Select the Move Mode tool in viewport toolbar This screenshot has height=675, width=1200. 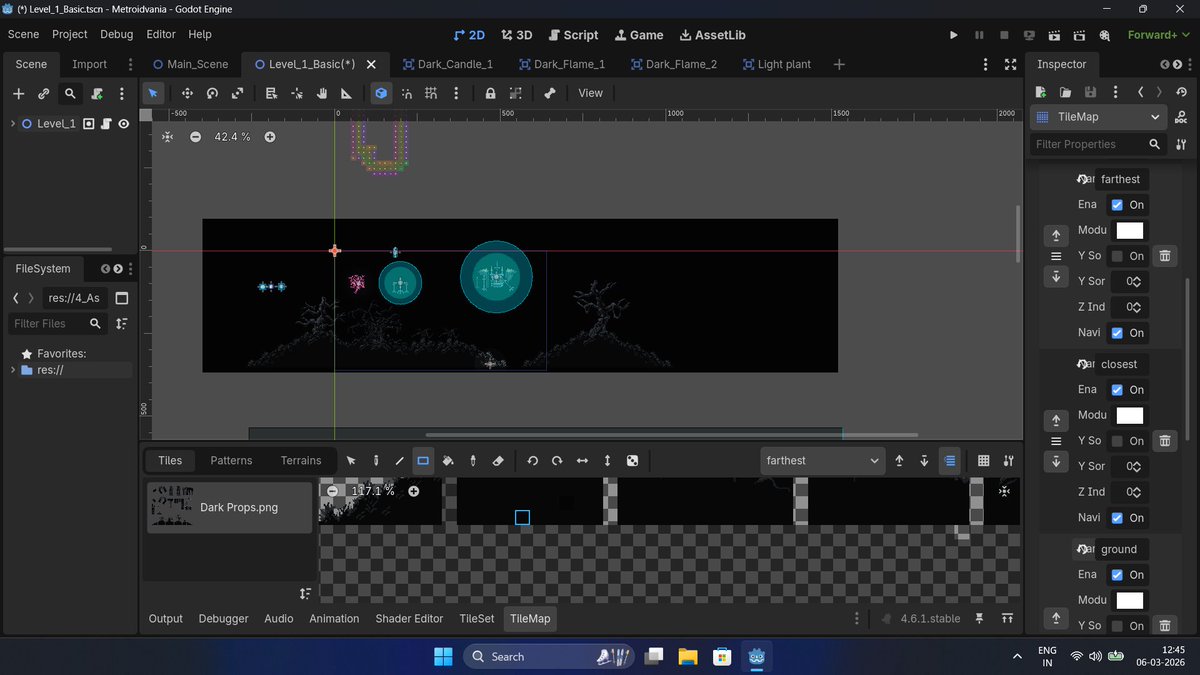tap(187, 93)
